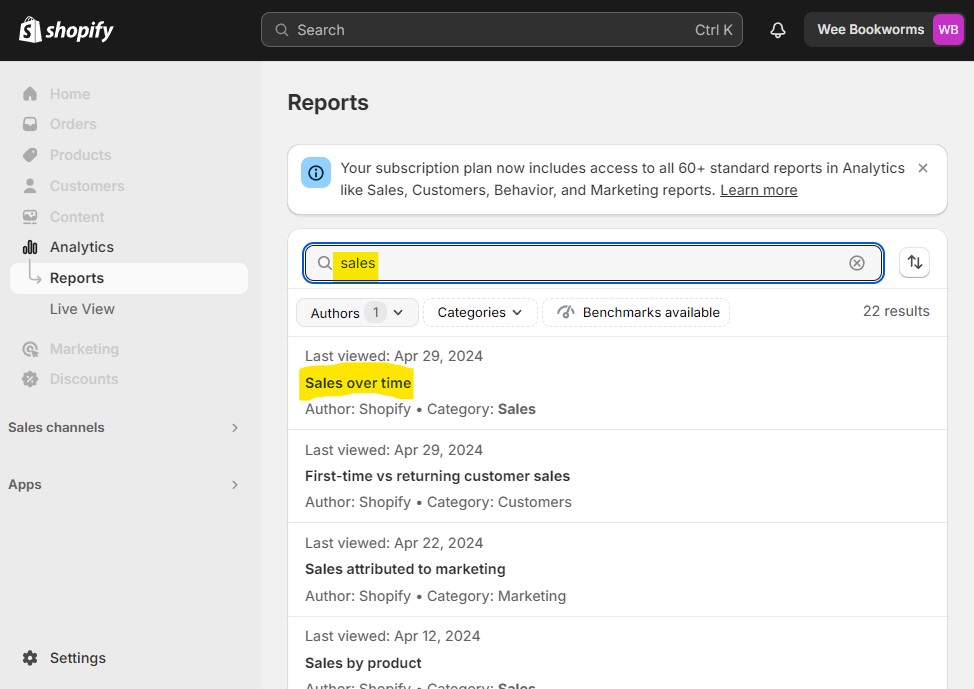Go to Home in sidebar
This screenshot has width=974, height=689.
tap(70, 94)
